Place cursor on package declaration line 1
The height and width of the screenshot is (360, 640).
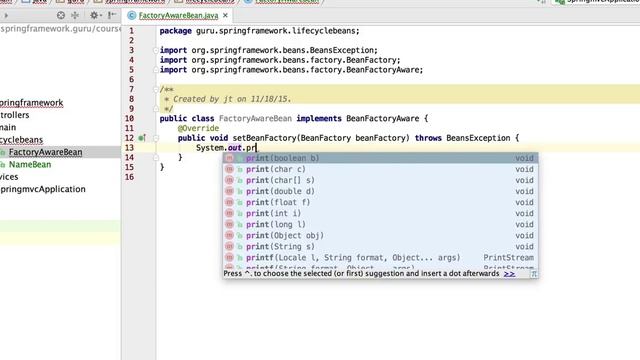coord(260,31)
